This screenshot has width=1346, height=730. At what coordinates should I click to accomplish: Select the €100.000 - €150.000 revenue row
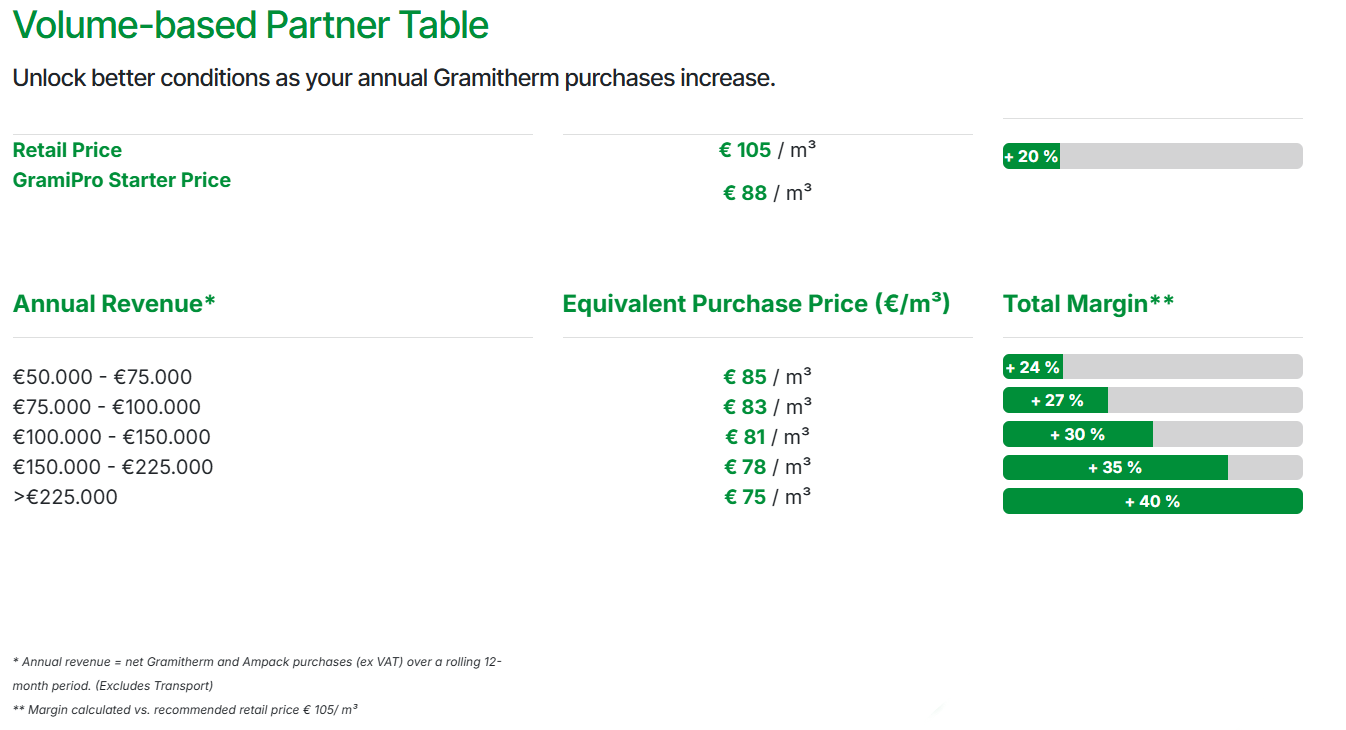click(112, 437)
